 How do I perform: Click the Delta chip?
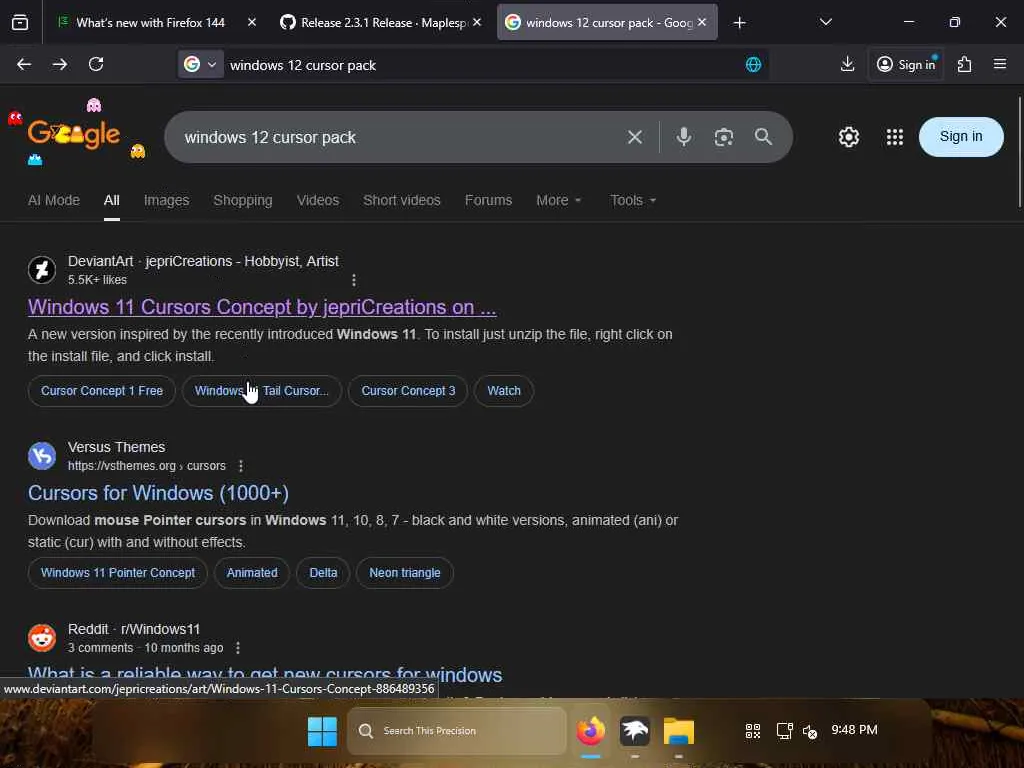click(323, 573)
